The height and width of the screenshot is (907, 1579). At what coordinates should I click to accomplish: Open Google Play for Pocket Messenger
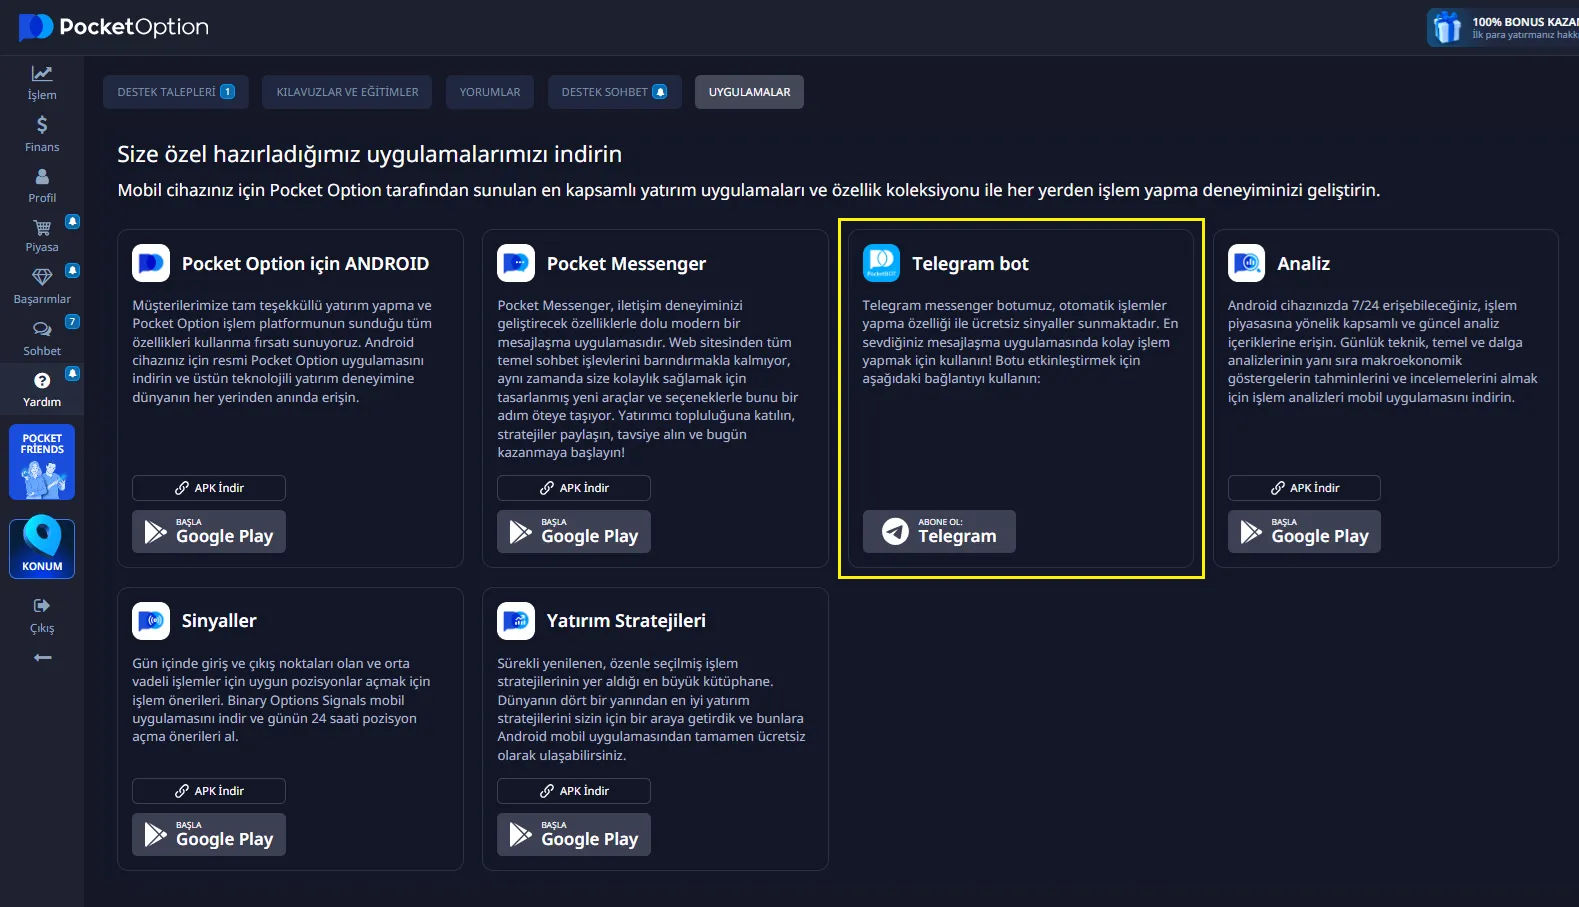(574, 532)
